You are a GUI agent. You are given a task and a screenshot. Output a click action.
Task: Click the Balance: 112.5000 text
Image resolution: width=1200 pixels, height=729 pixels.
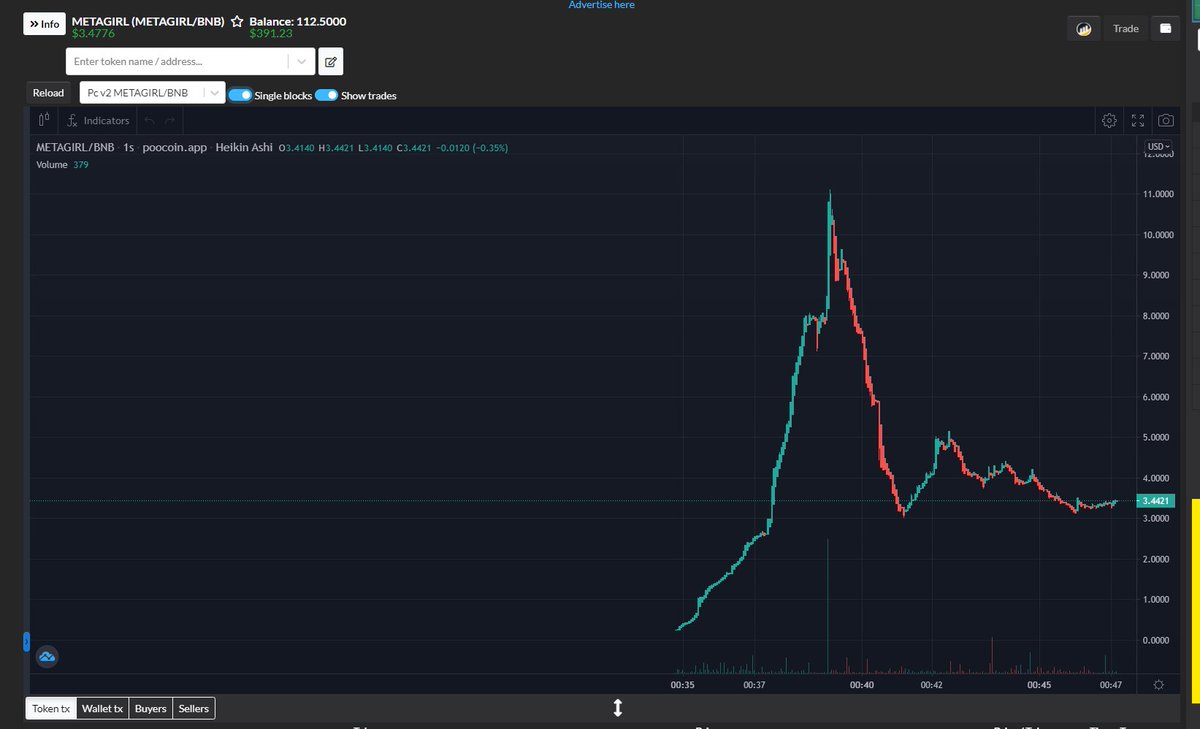(298, 21)
